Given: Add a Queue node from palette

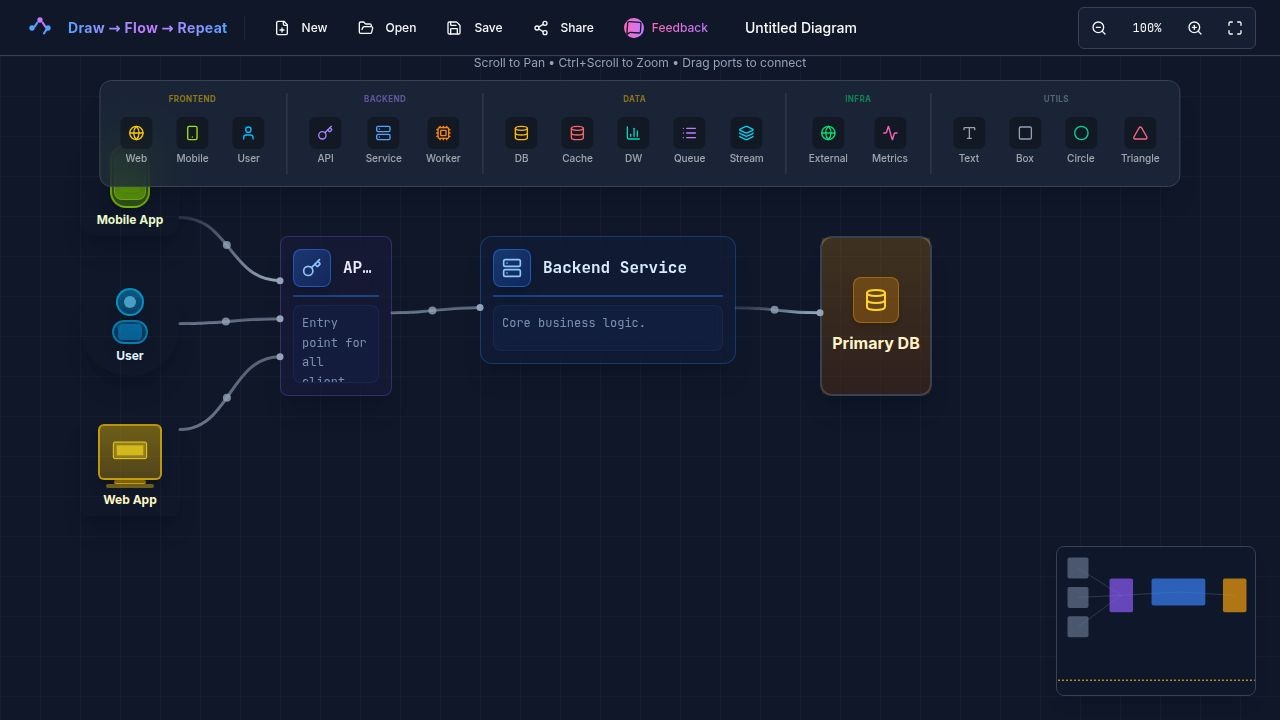Looking at the screenshot, I should [x=689, y=141].
